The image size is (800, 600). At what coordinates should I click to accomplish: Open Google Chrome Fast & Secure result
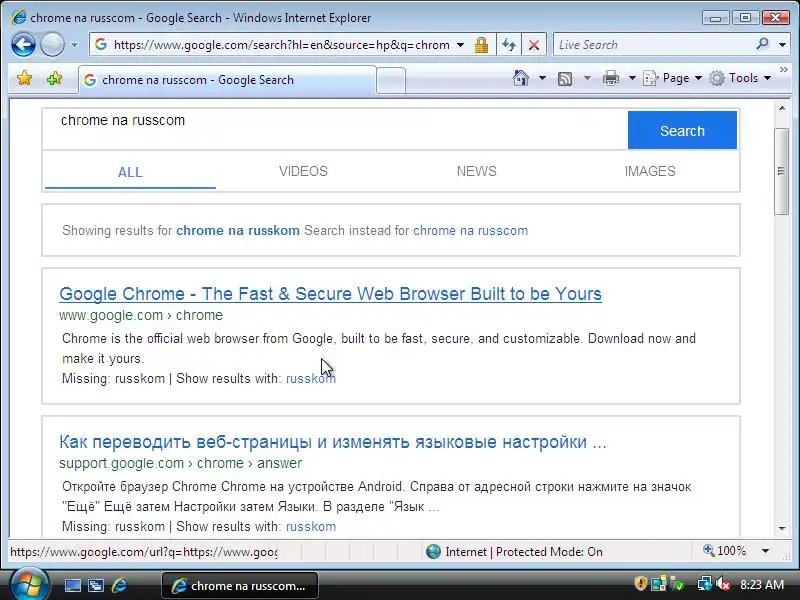point(331,294)
